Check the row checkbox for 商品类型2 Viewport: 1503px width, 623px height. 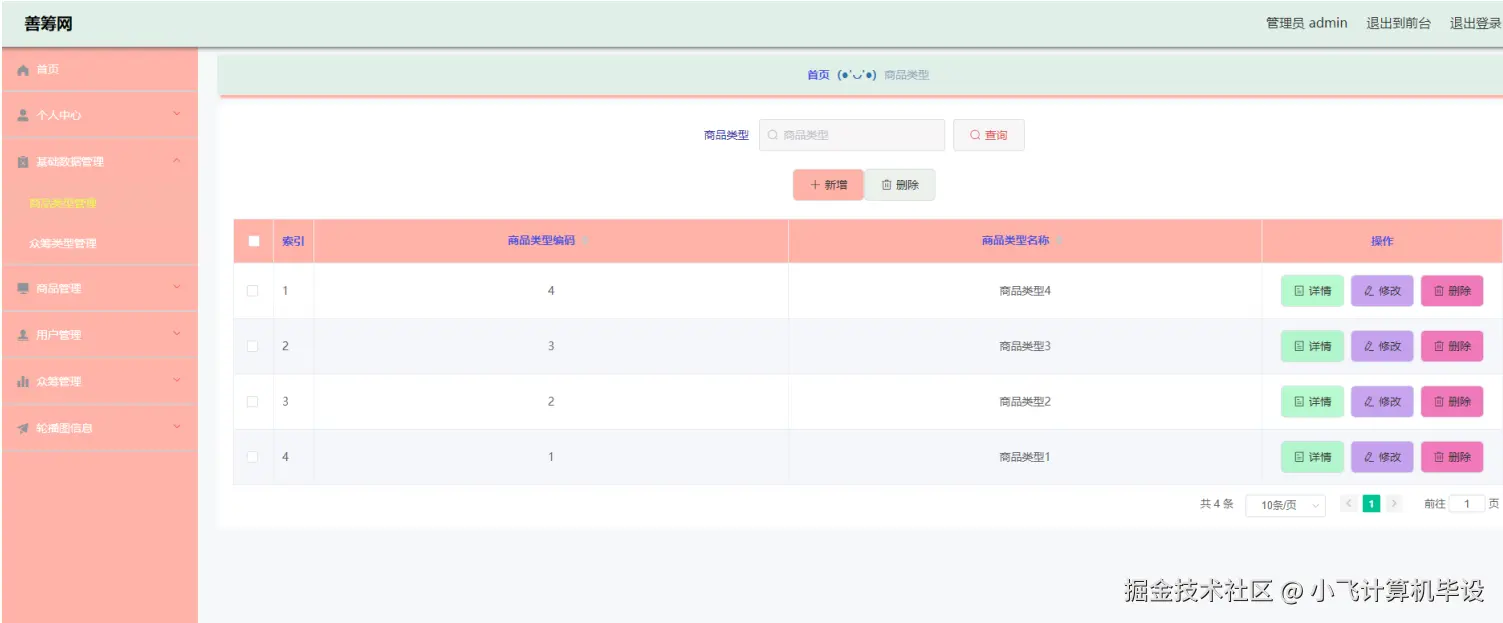pyautogui.click(x=253, y=402)
